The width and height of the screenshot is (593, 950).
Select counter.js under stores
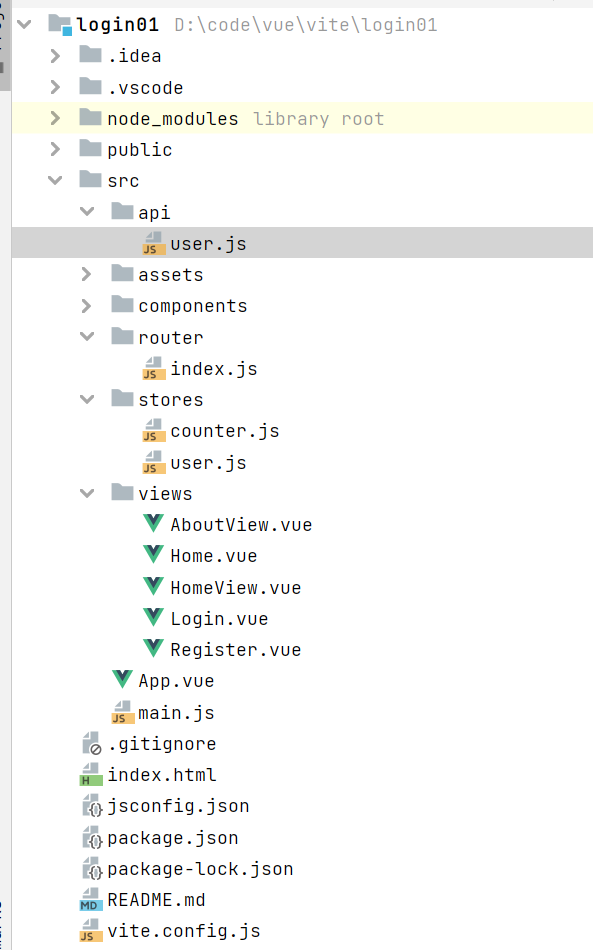pos(225,431)
